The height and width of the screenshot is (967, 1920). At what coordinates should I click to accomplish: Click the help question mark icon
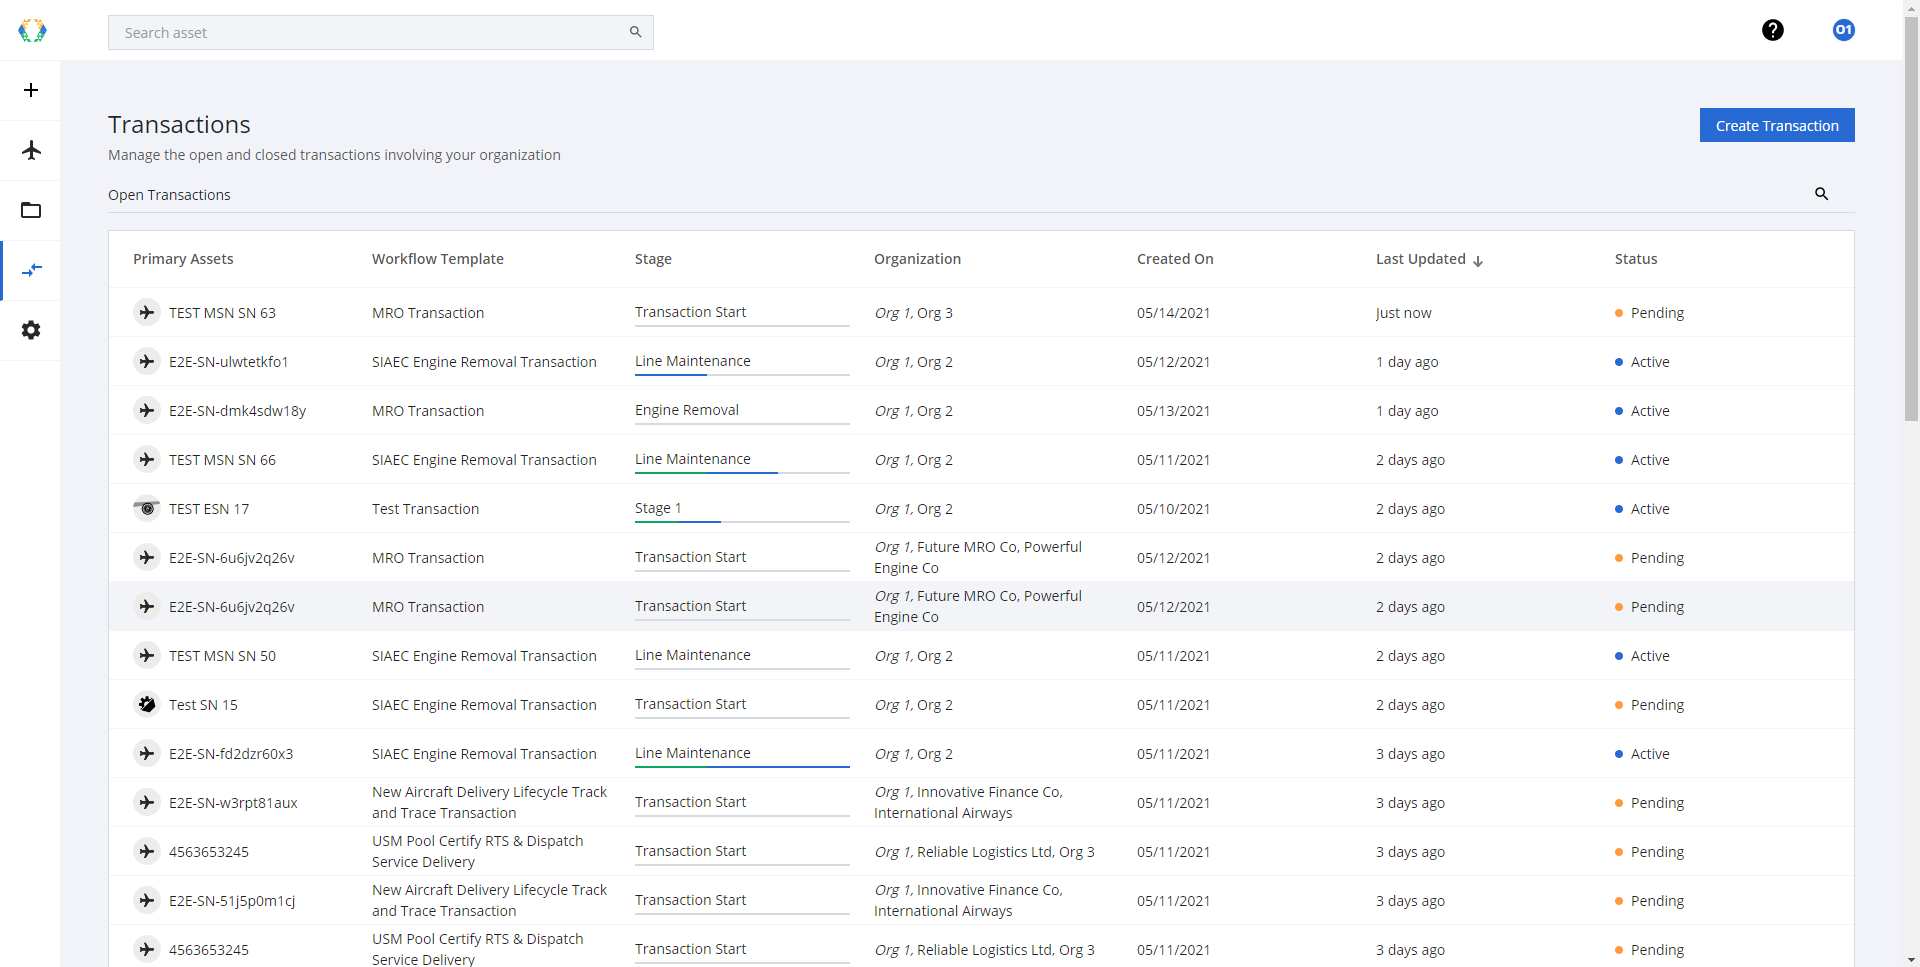[x=1773, y=30]
